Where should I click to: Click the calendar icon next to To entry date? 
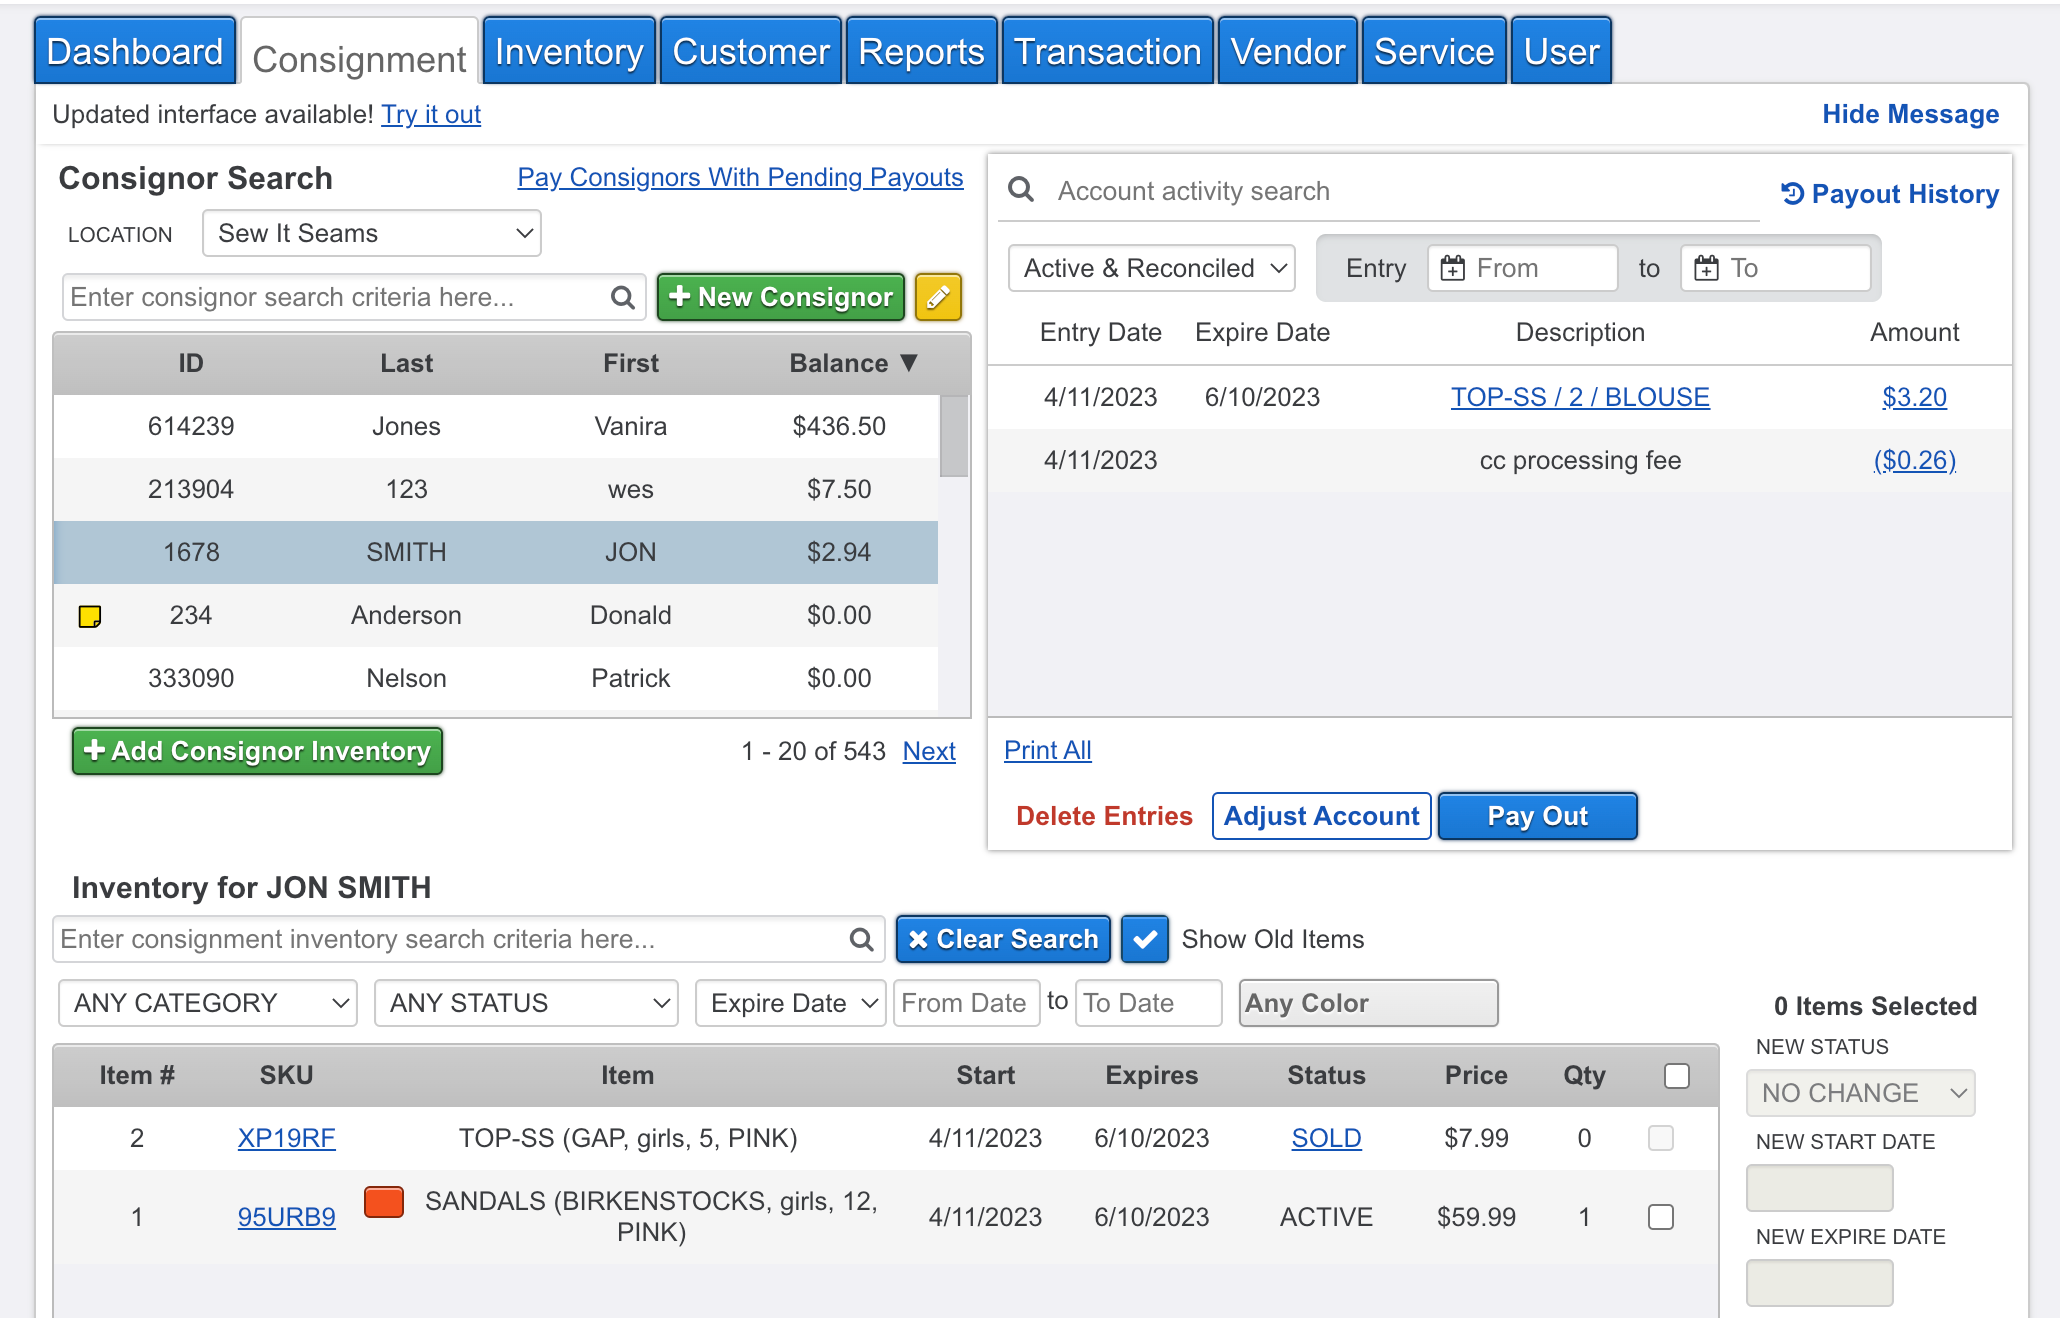click(1707, 267)
